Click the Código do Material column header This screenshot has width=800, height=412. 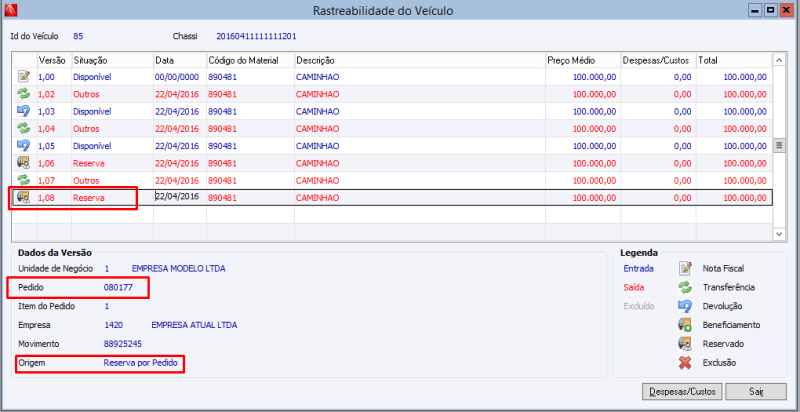point(250,60)
